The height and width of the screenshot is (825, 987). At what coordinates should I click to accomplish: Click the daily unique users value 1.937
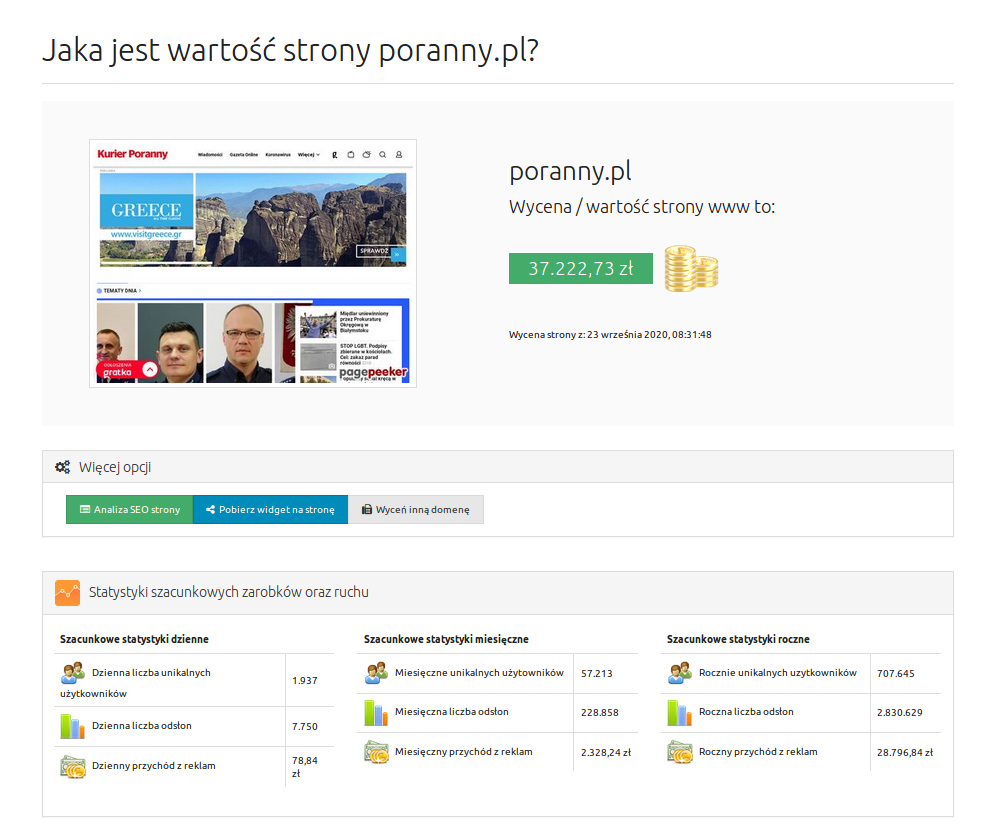point(305,681)
